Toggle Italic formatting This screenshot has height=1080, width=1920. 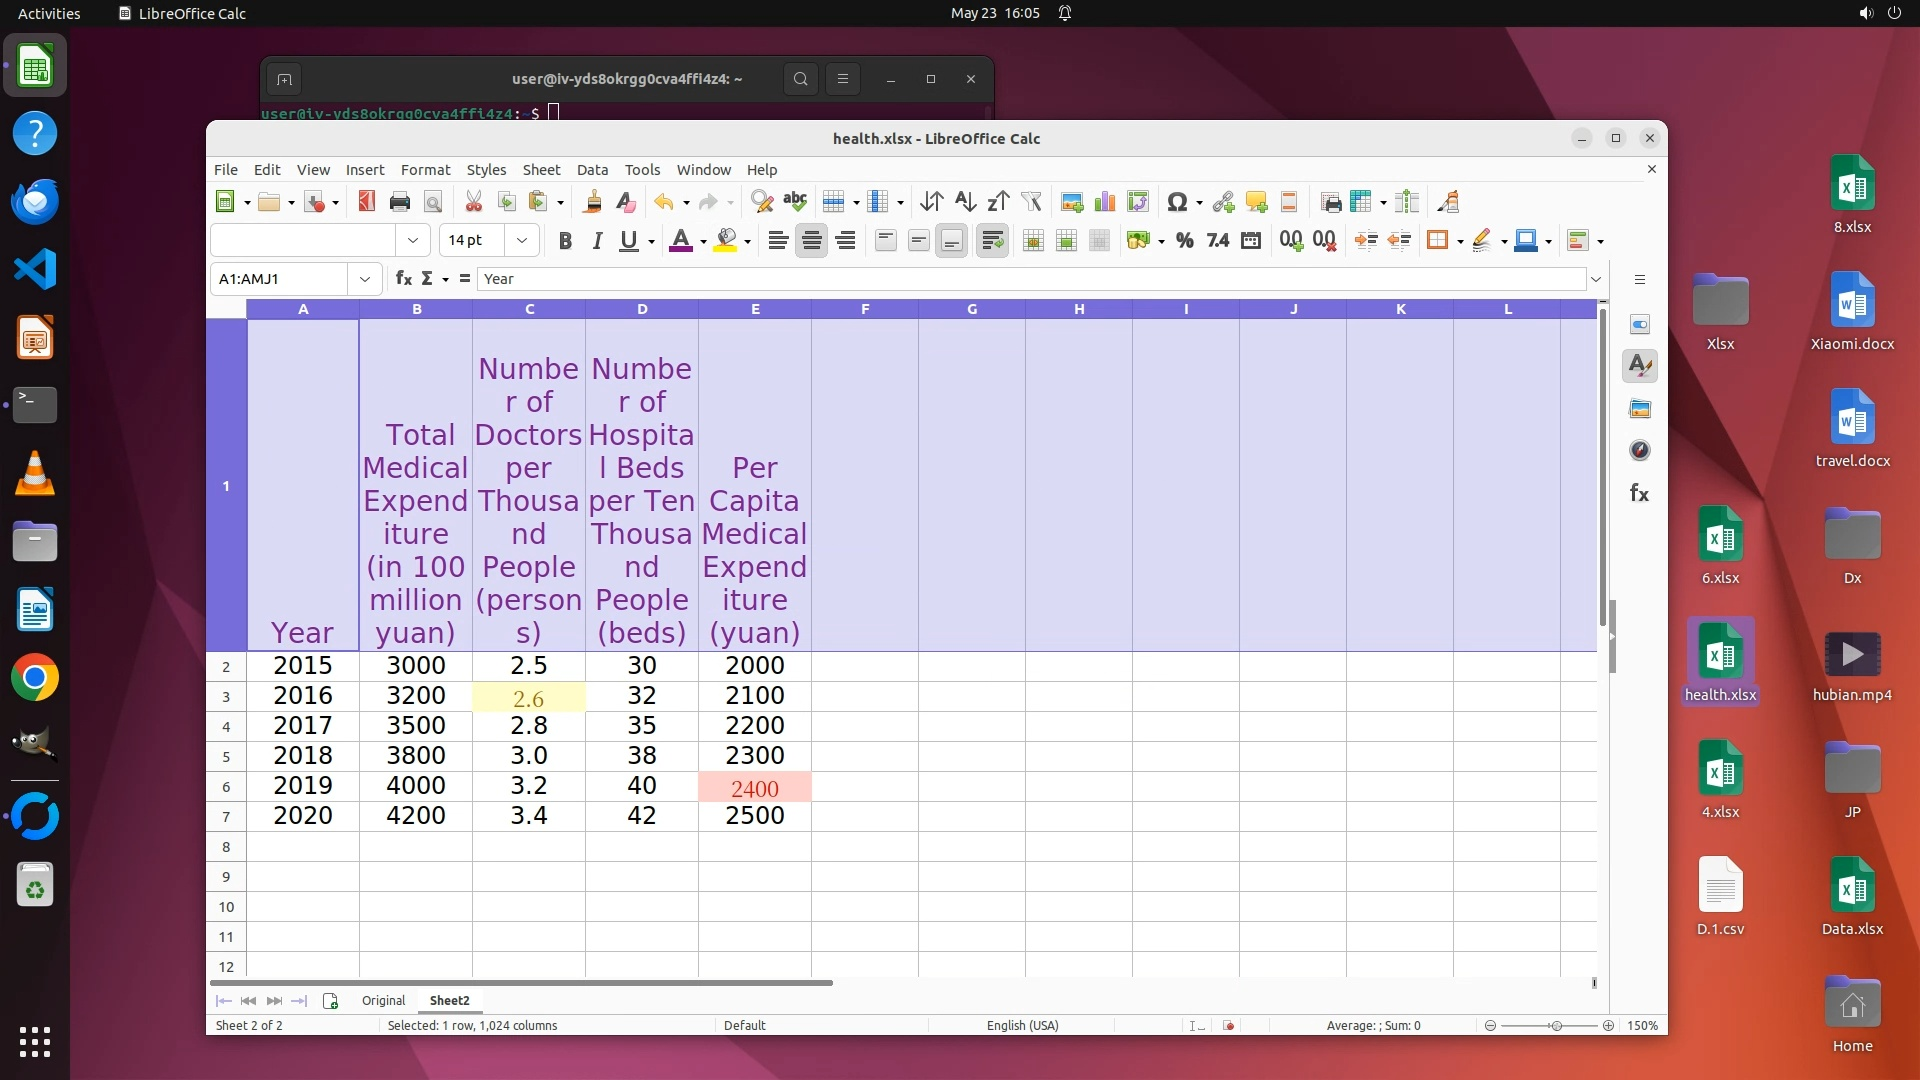(x=597, y=241)
